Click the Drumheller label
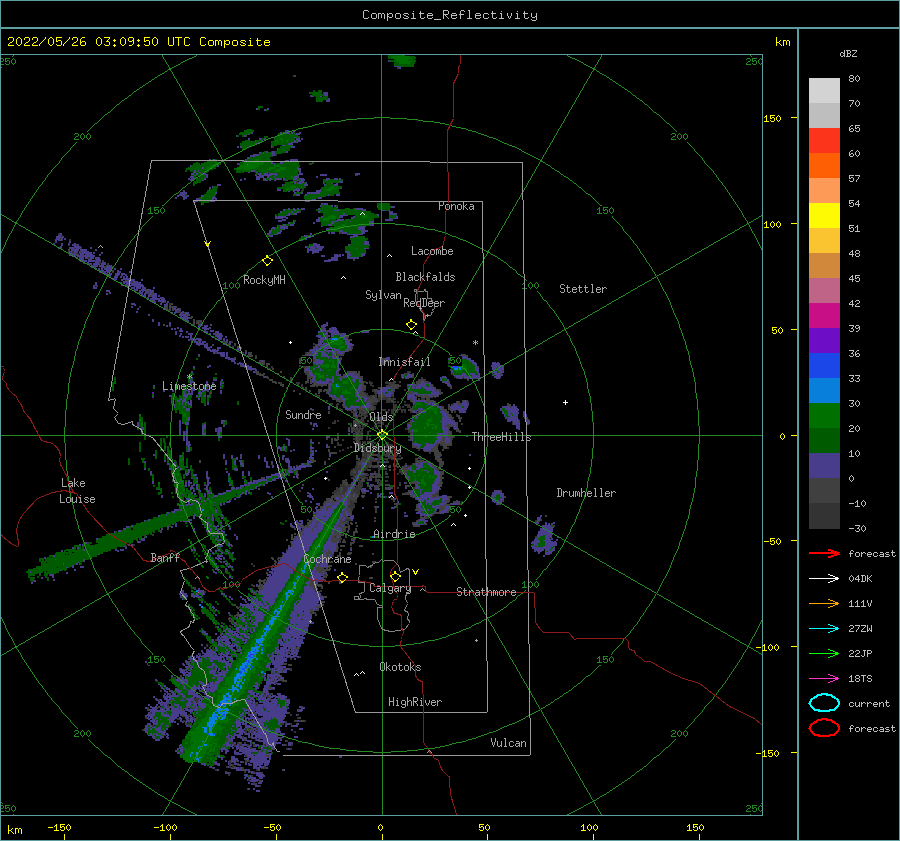 click(586, 493)
